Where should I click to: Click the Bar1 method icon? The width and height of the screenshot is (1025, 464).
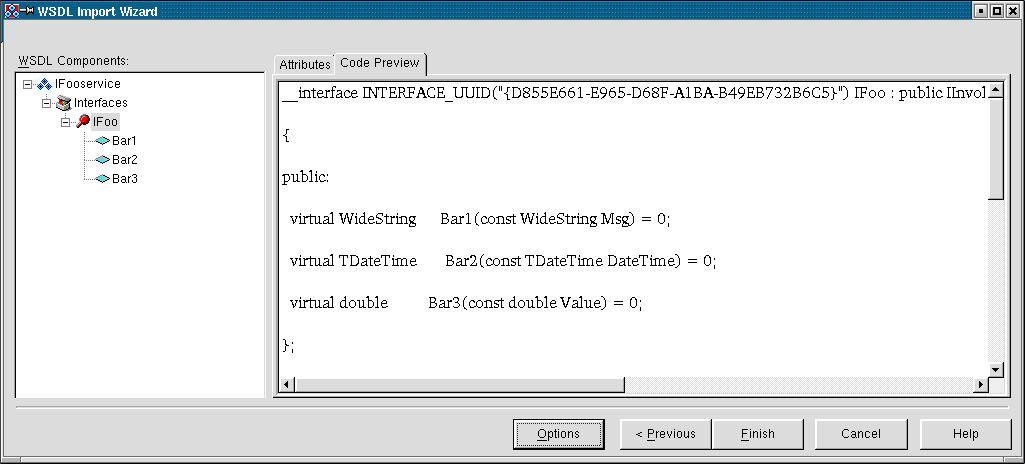102,141
